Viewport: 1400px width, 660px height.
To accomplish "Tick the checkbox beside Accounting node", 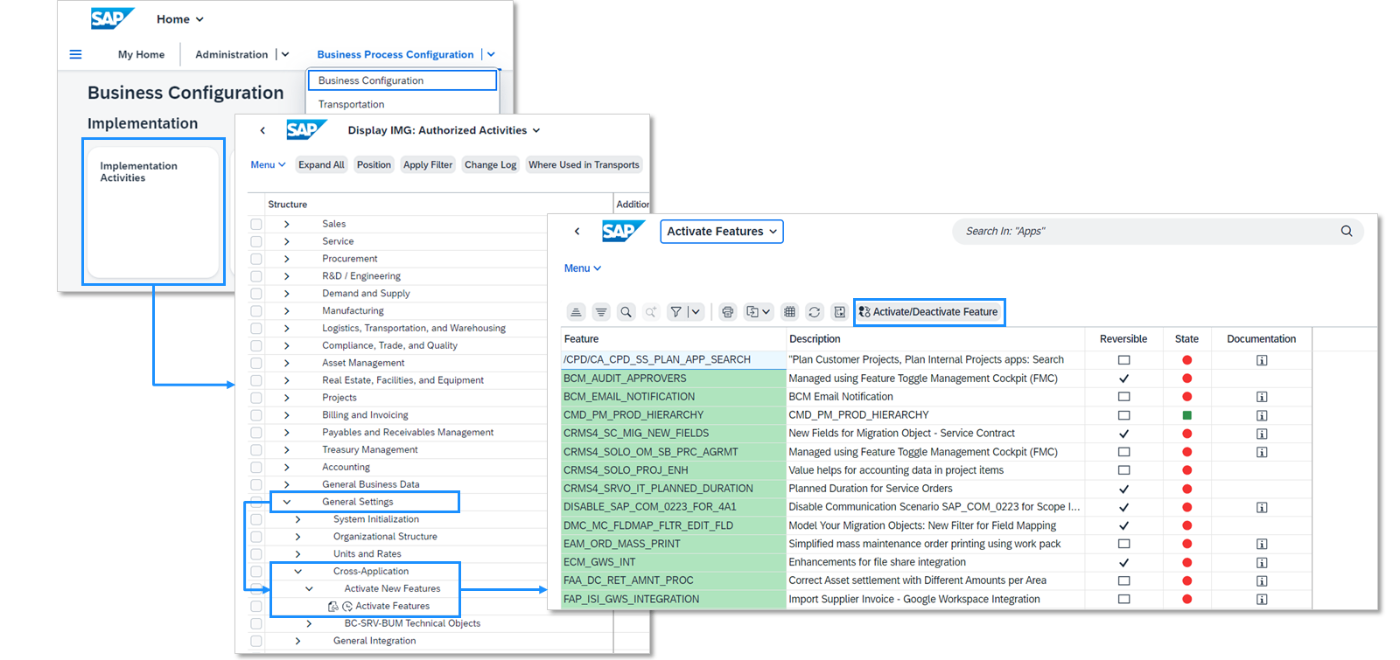I will [x=256, y=467].
